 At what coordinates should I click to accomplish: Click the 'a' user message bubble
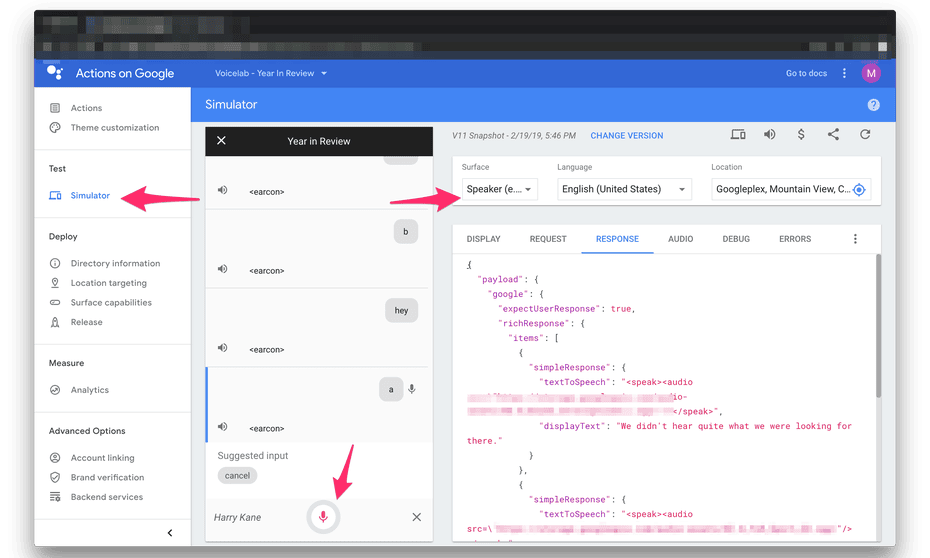click(391, 390)
